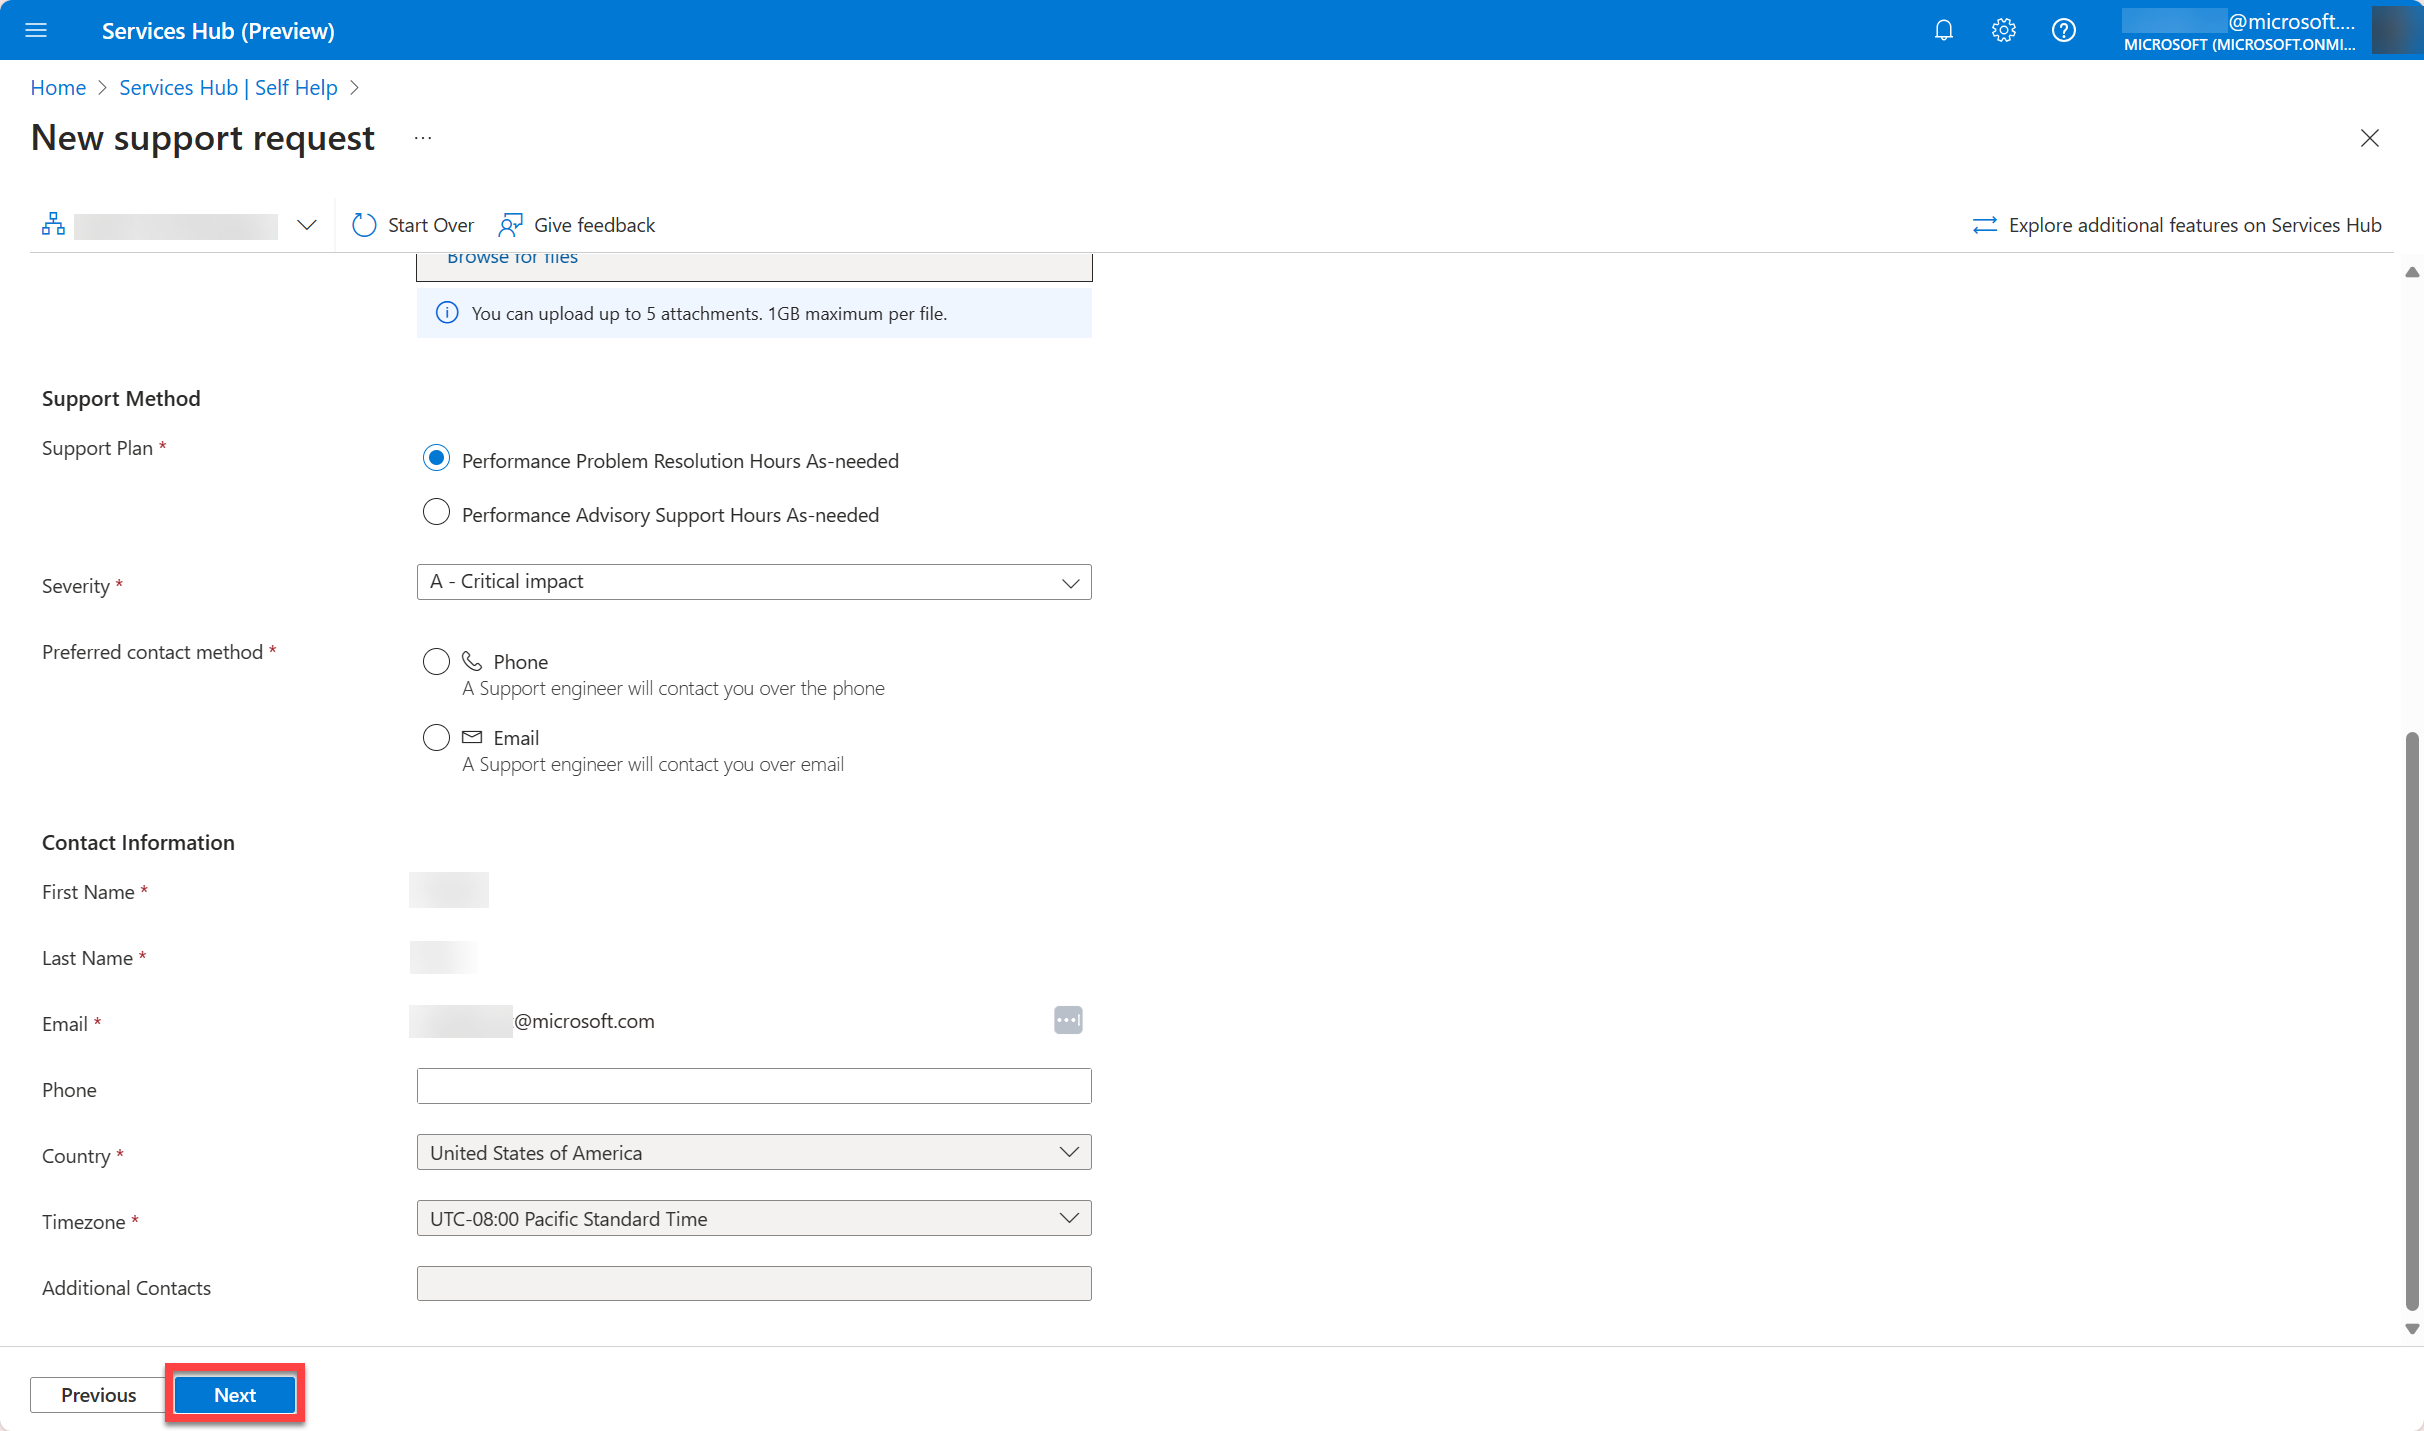Click the Phone input field

tap(753, 1085)
